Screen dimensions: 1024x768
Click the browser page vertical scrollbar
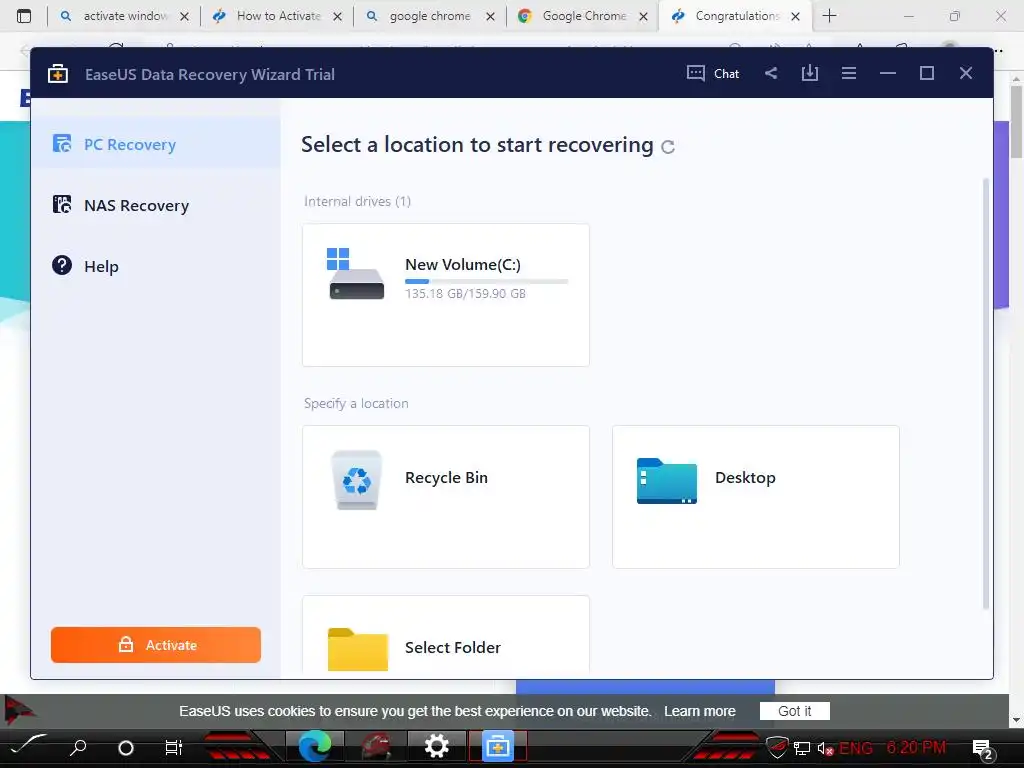point(1016,123)
